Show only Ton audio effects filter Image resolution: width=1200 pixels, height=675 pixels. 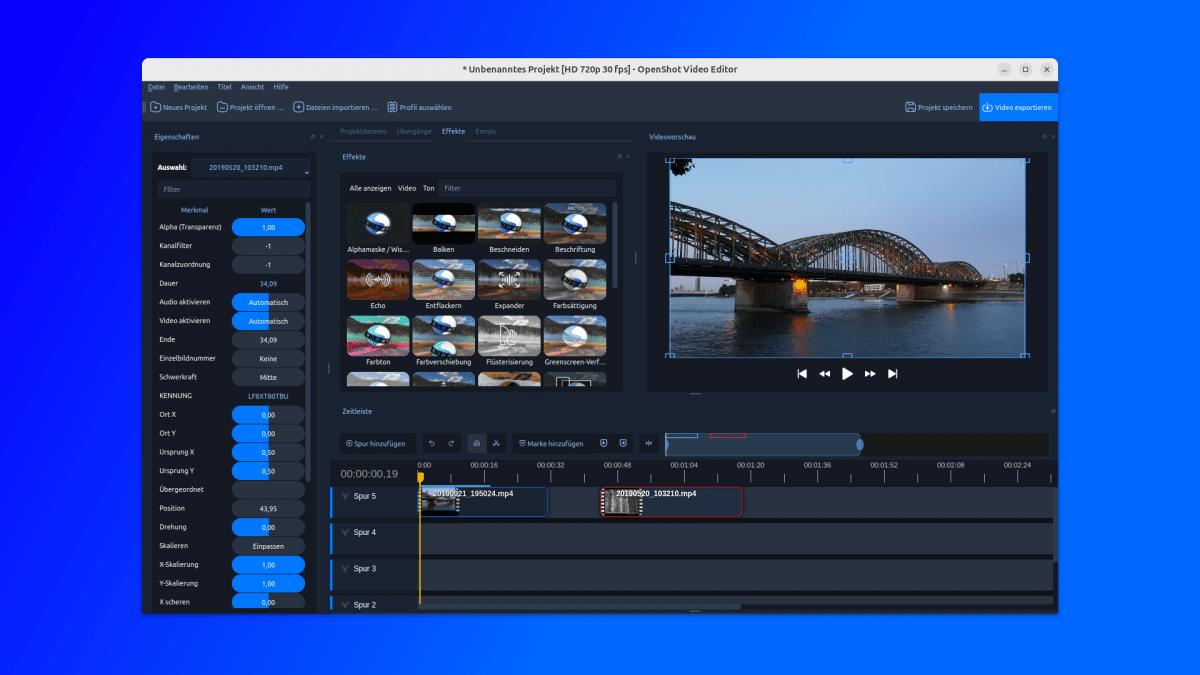tap(428, 188)
